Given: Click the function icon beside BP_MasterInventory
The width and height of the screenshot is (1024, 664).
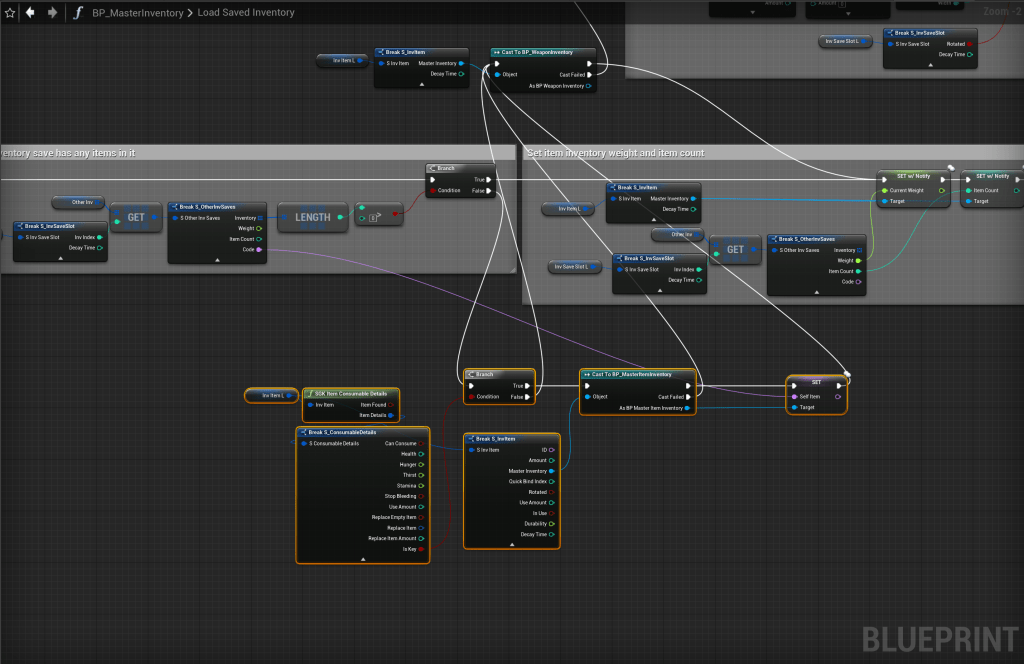Looking at the screenshot, I should (x=77, y=13).
